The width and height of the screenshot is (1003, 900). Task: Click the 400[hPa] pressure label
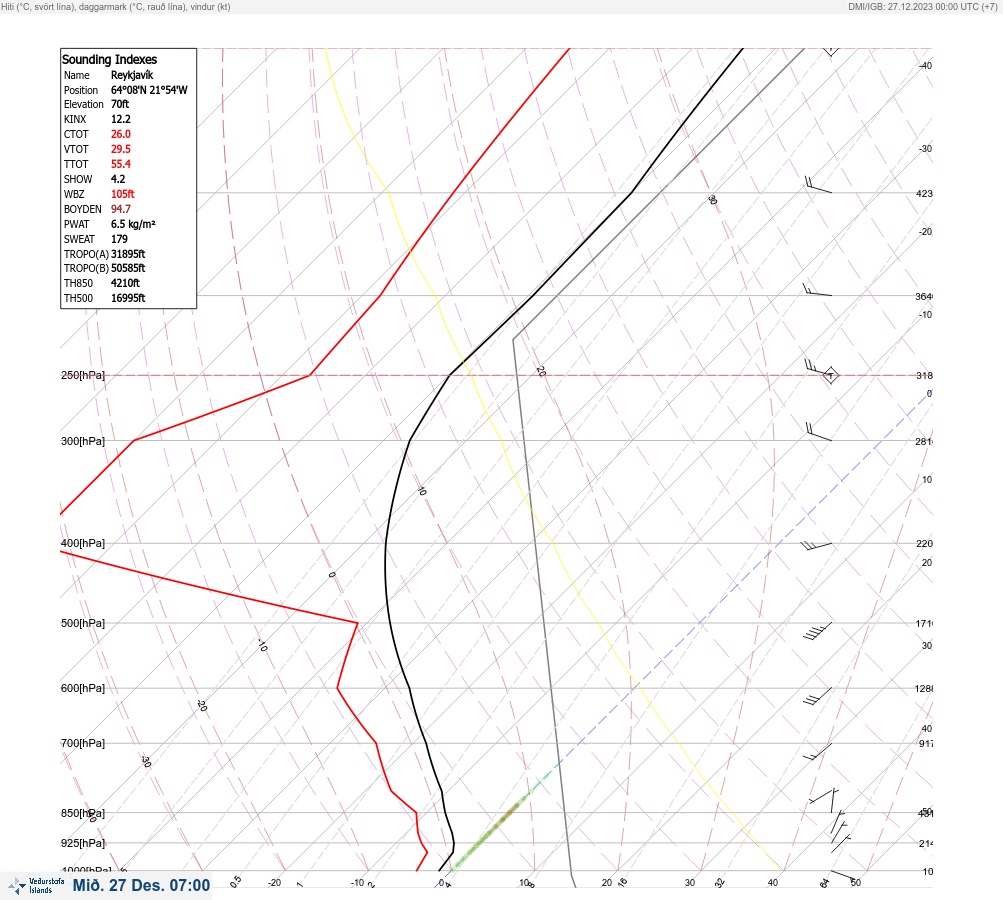(83, 543)
